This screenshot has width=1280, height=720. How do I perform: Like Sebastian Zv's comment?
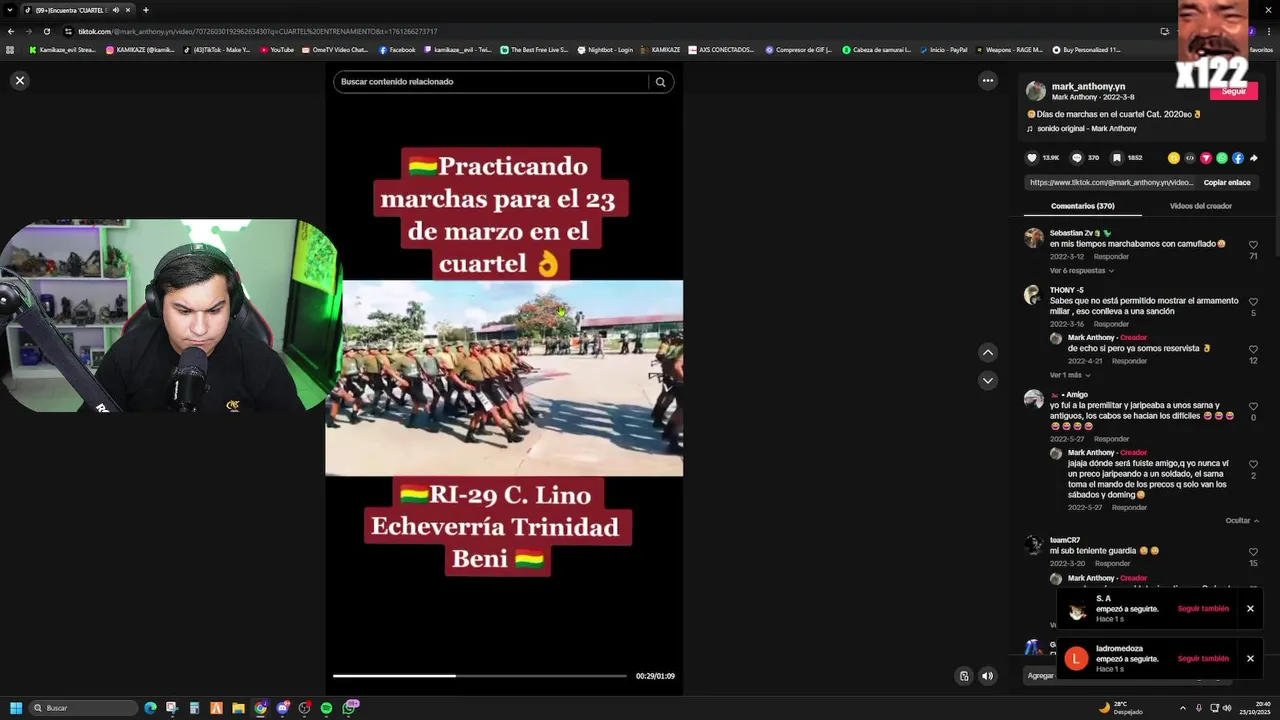[x=1253, y=245]
